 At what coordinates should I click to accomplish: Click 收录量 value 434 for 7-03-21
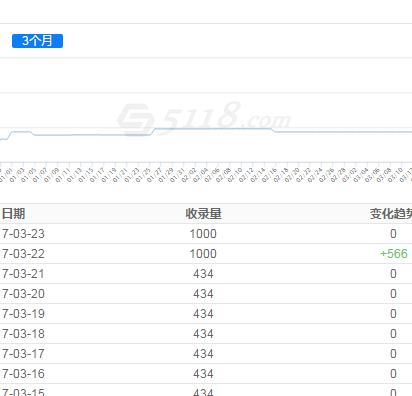[203, 274]
